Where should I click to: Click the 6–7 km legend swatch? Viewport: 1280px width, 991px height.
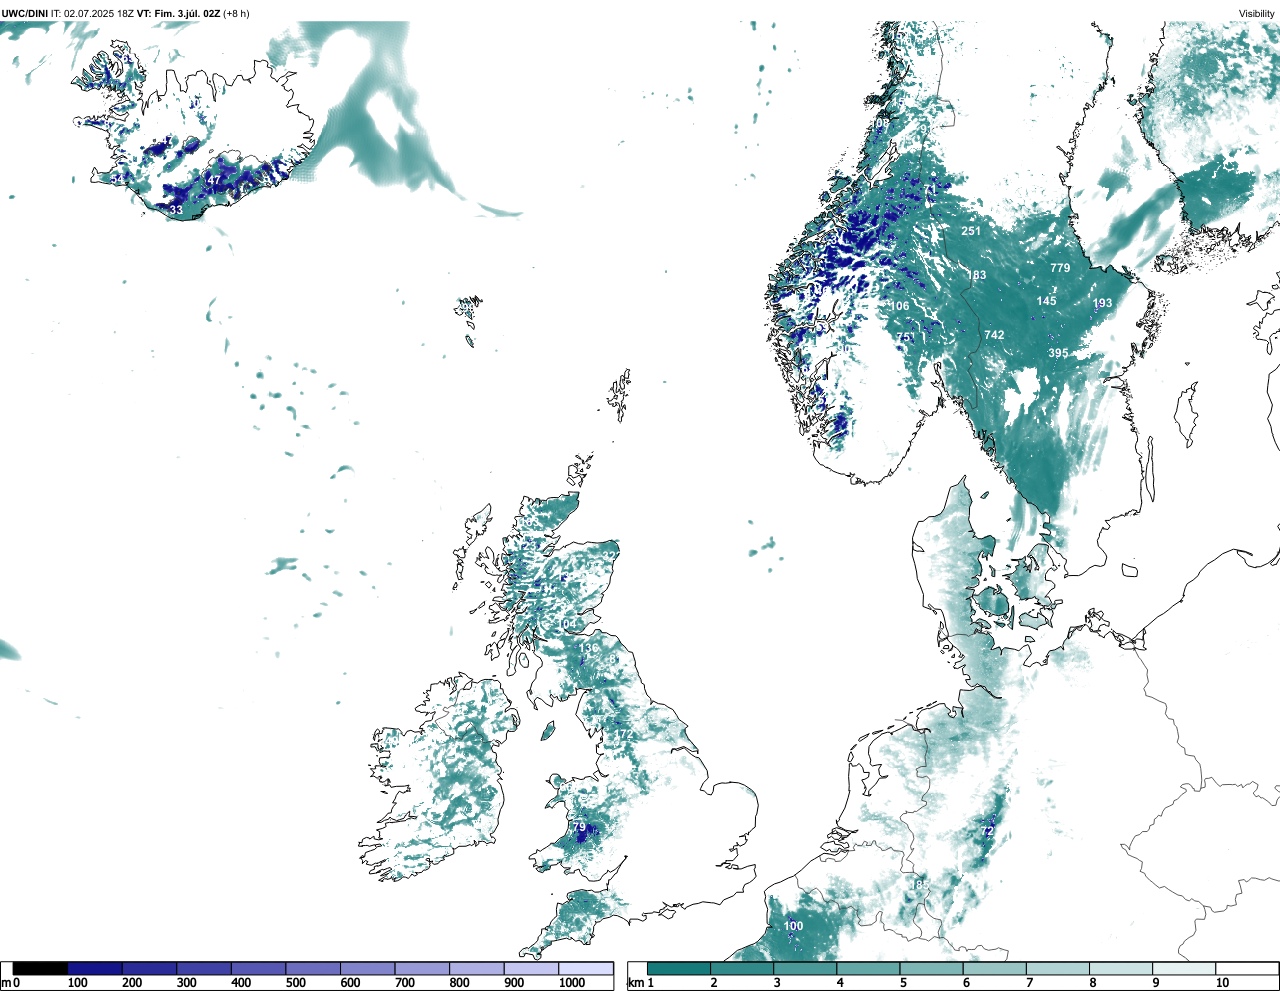(994, 968)
